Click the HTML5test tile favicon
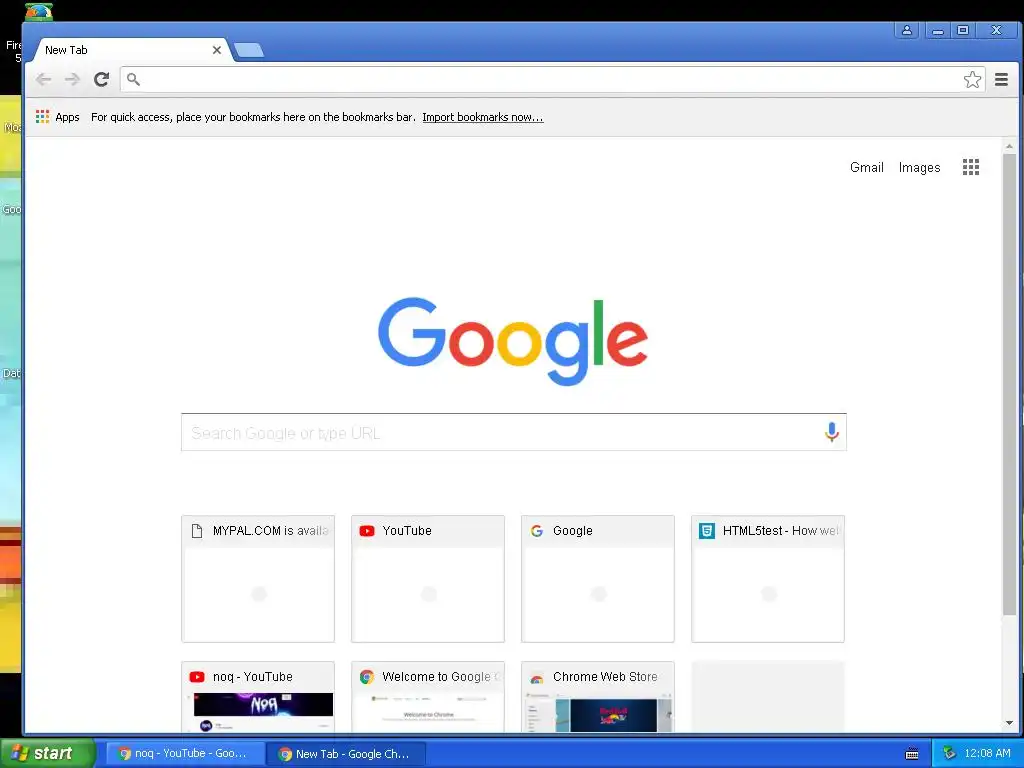Image resolution: width=1024 pixels, height=768 pixels. 707,531
